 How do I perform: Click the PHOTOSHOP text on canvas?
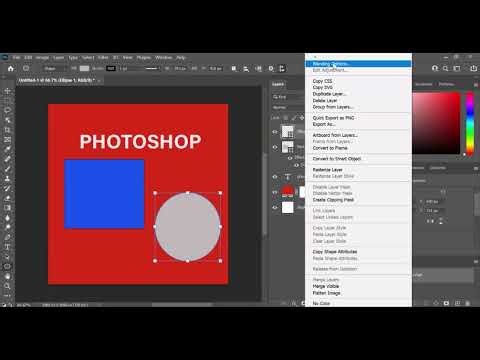click(x=140, y=142)
